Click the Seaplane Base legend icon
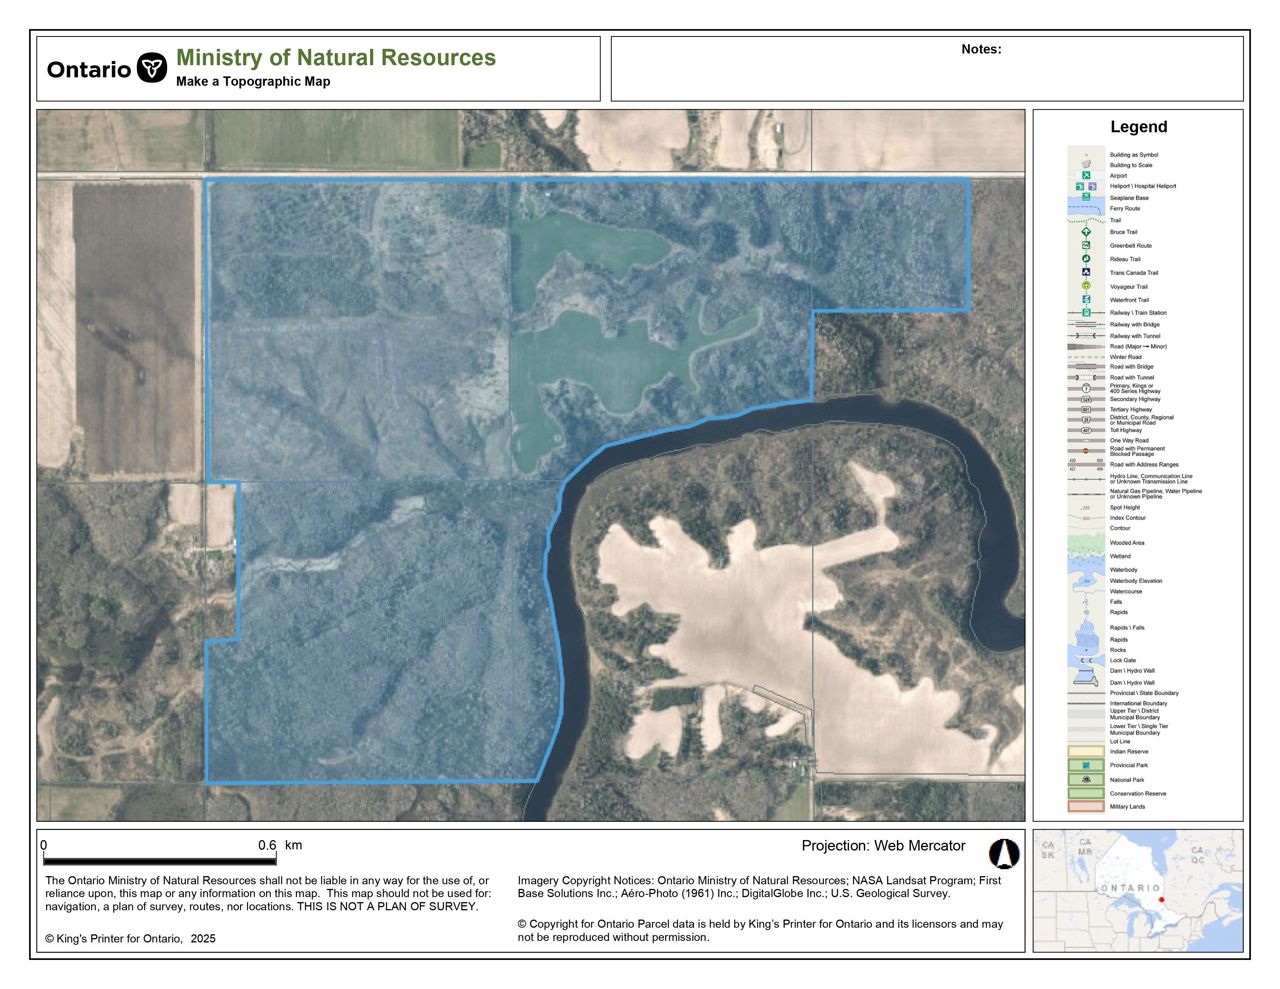Viewport: 1280px width, 989px height. (x=1086, y=198)
